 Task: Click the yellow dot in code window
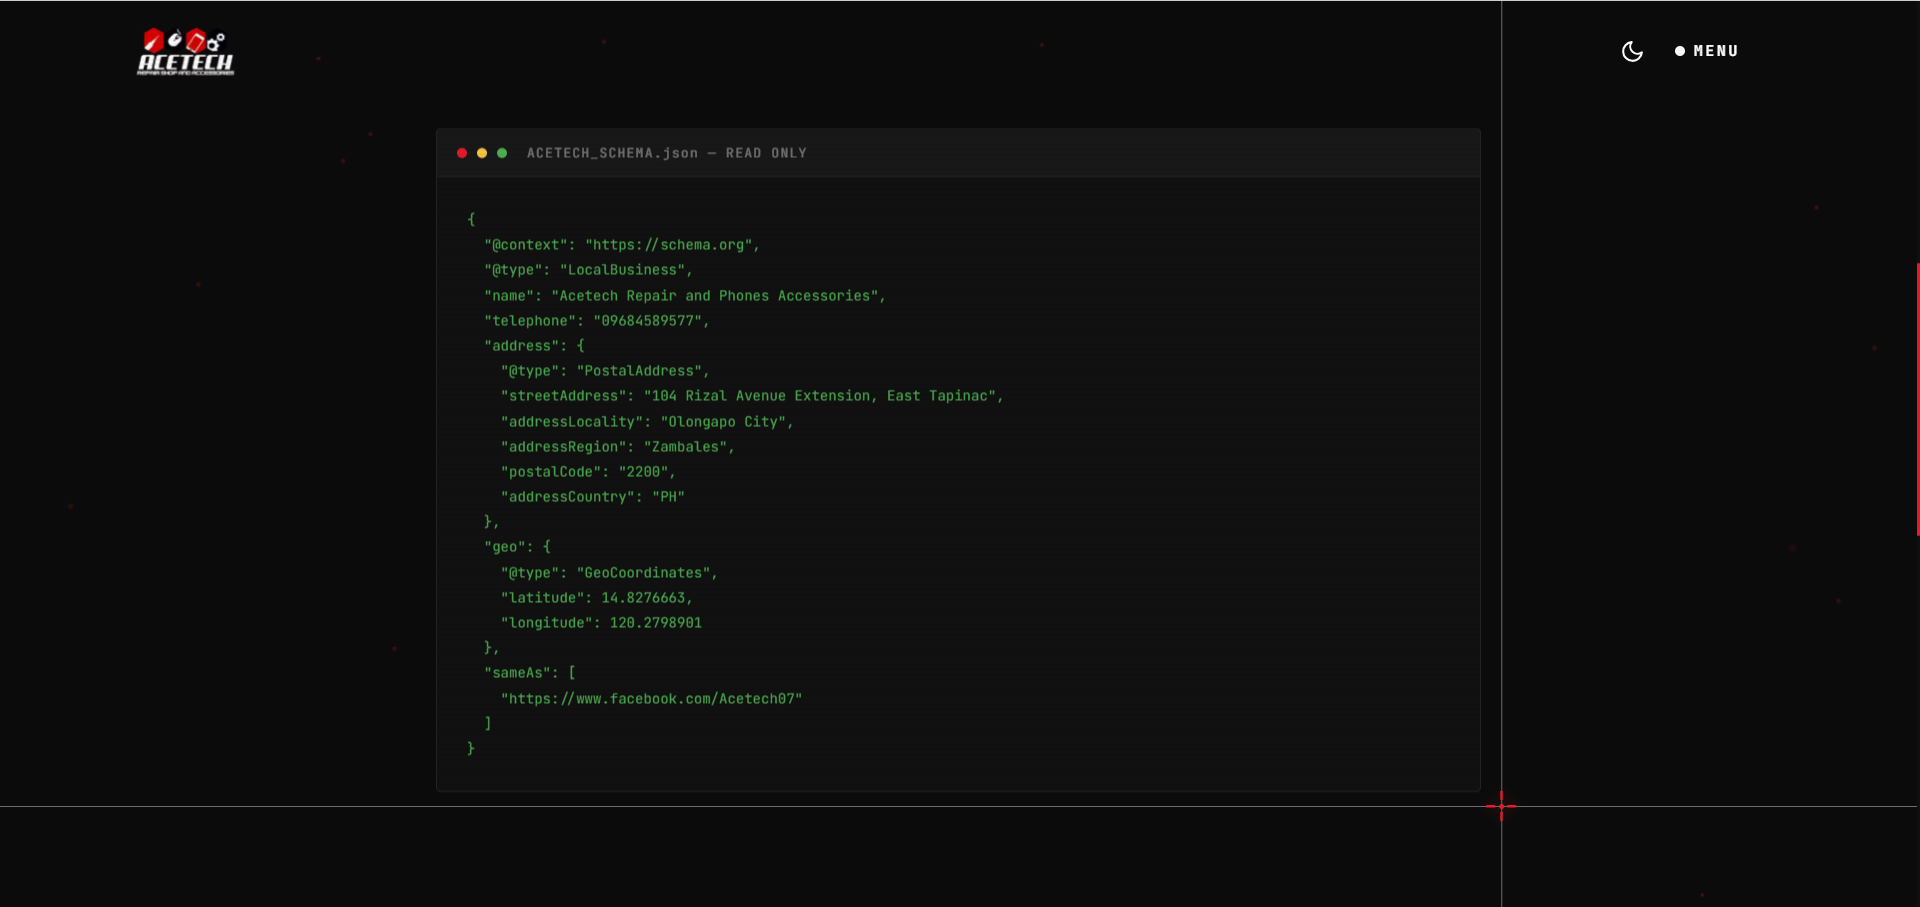coord(482,153)
